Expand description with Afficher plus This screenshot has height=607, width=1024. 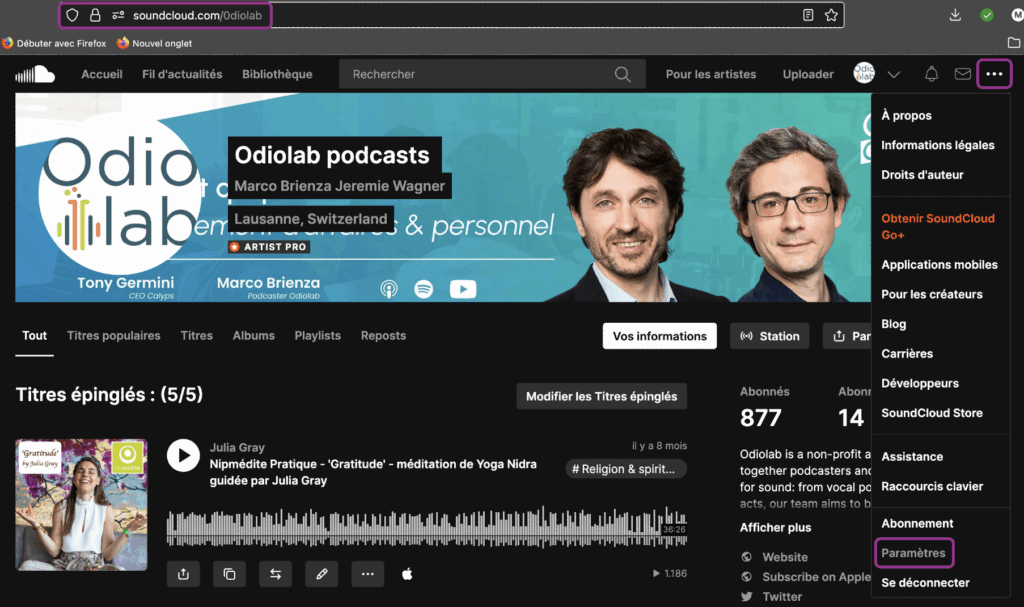click(775, 527)
